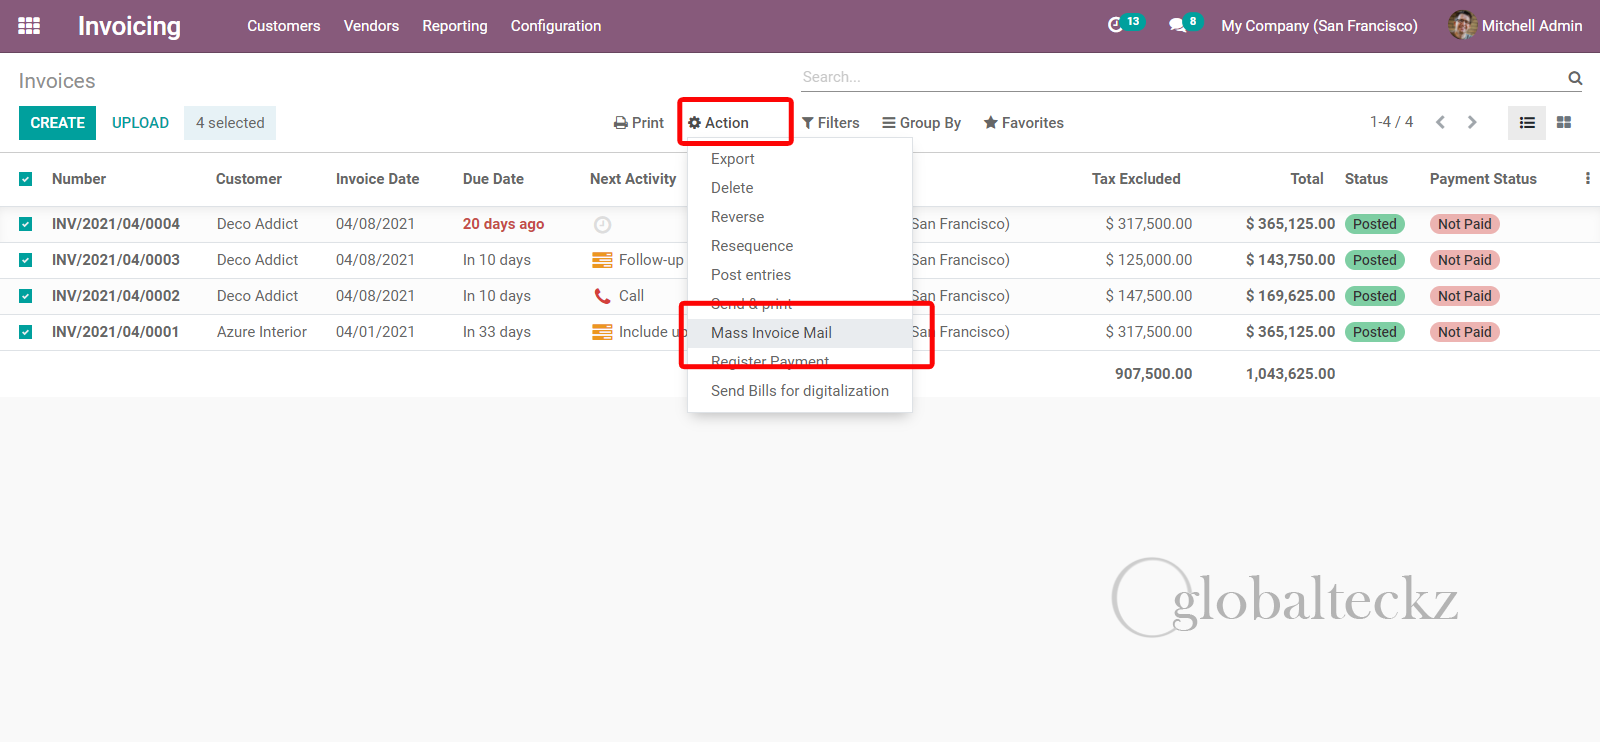Open Mitchell Admin user menu
1600x742 pixels.
pos(1515,26)
